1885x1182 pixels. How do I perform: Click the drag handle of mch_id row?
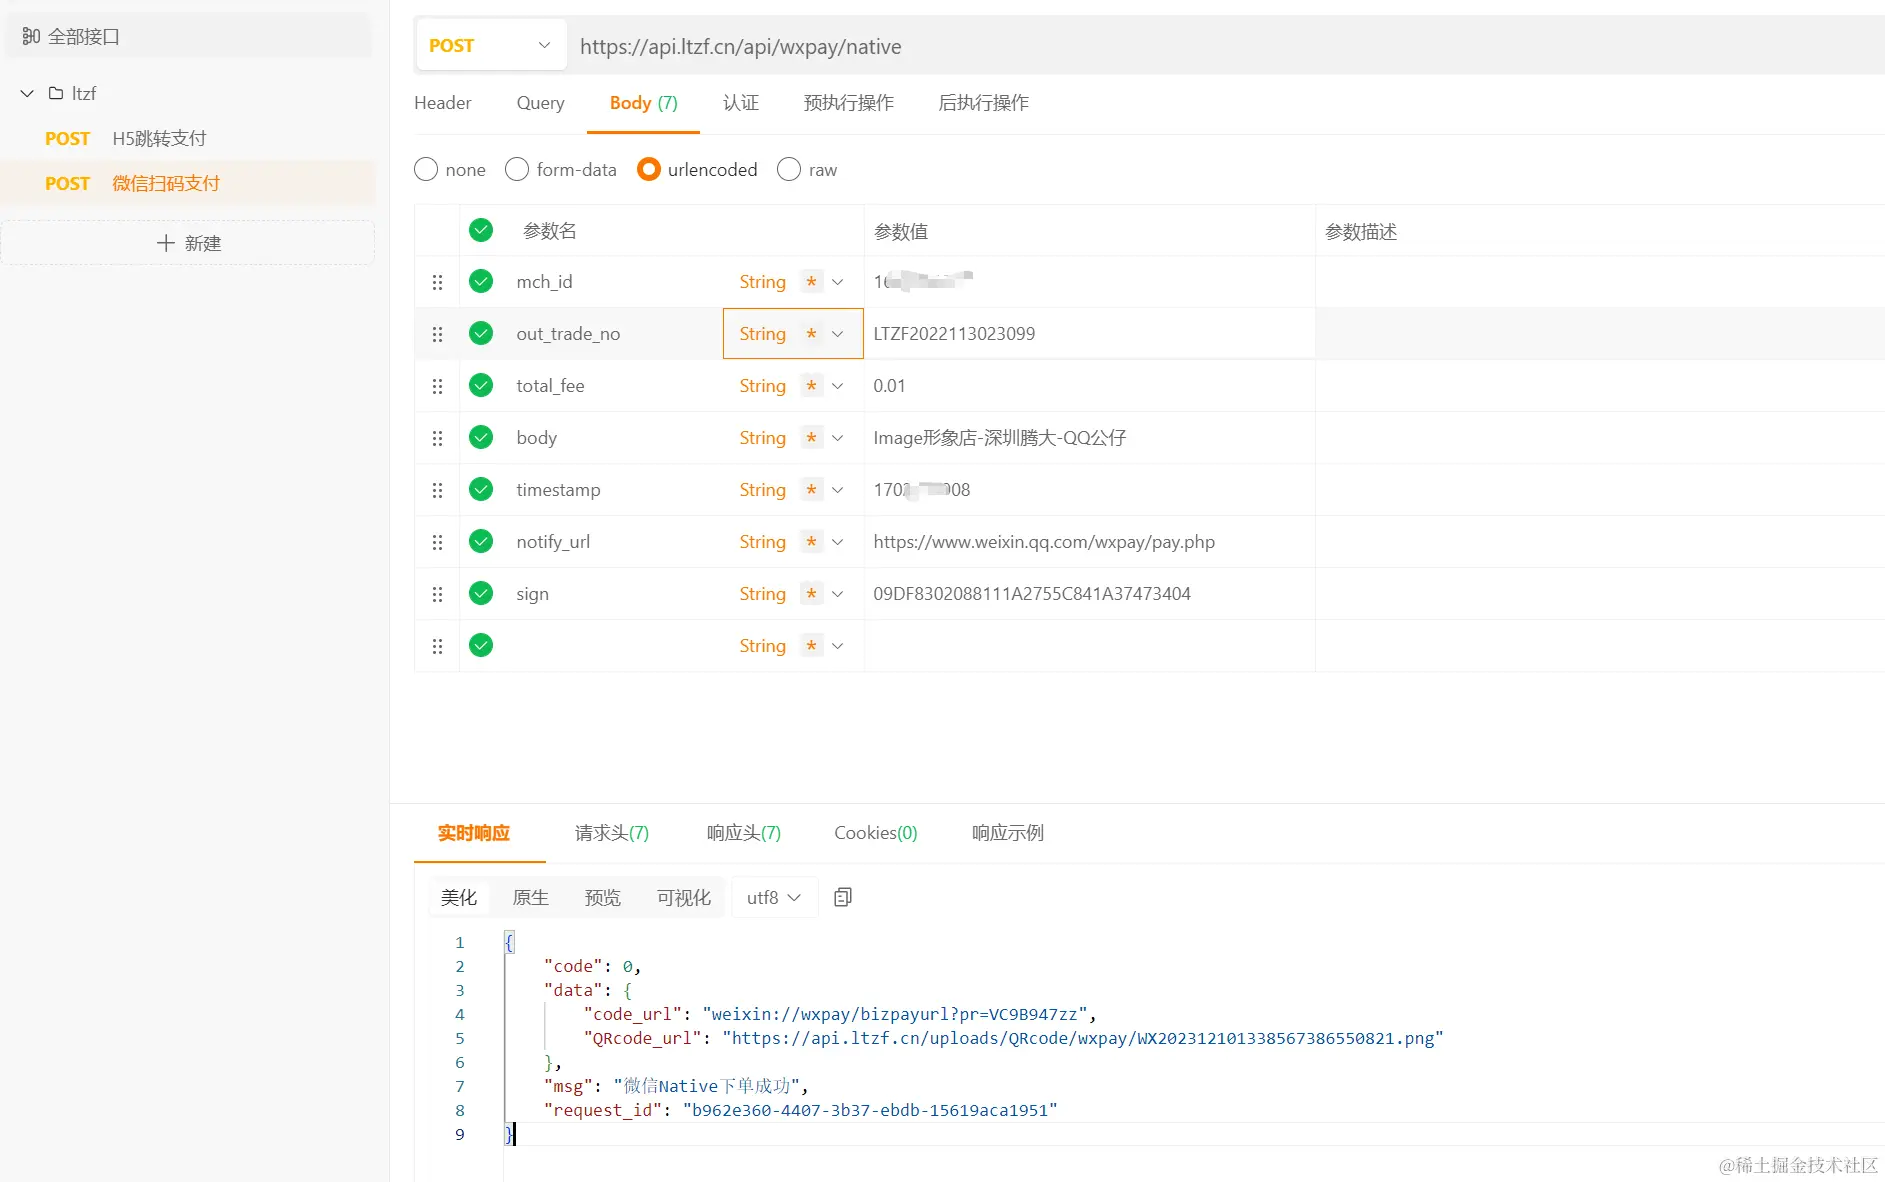437,282
